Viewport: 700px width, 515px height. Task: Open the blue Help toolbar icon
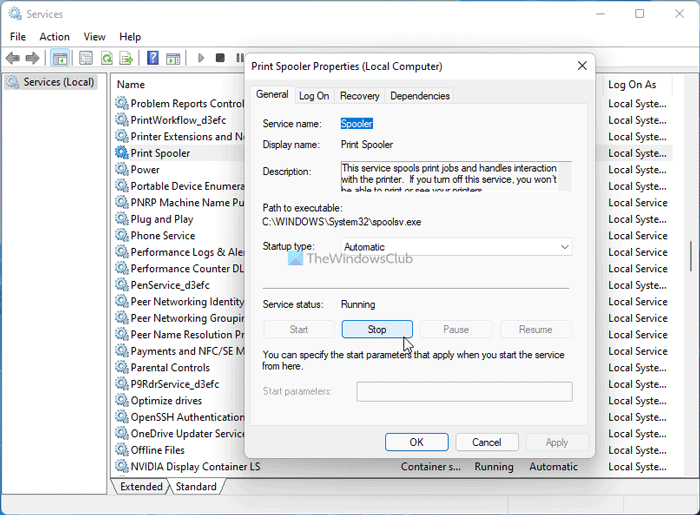pyautogui.click(x=153, y=58)
